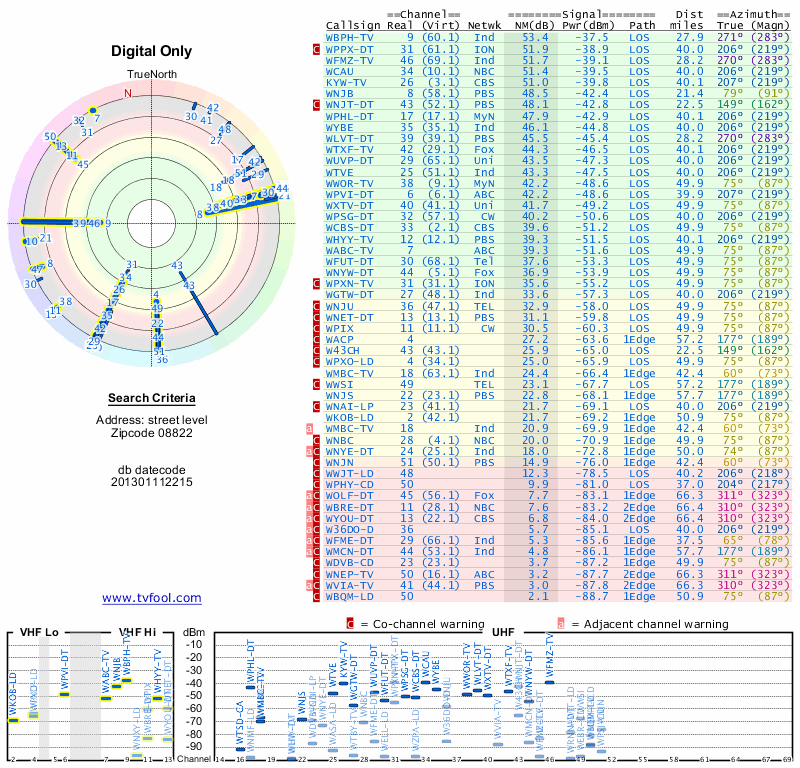Viewport: 800px width, 768px height.
Task: Click the co-channel icon in the legend
Action: (x=350, y=624)
